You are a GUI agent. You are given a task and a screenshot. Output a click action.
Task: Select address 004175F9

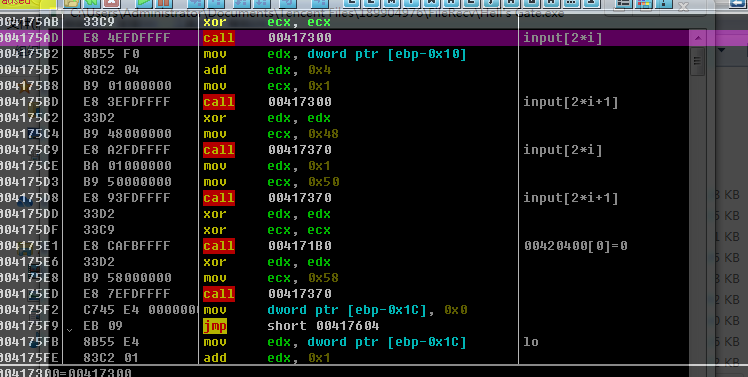coord(29,325)
